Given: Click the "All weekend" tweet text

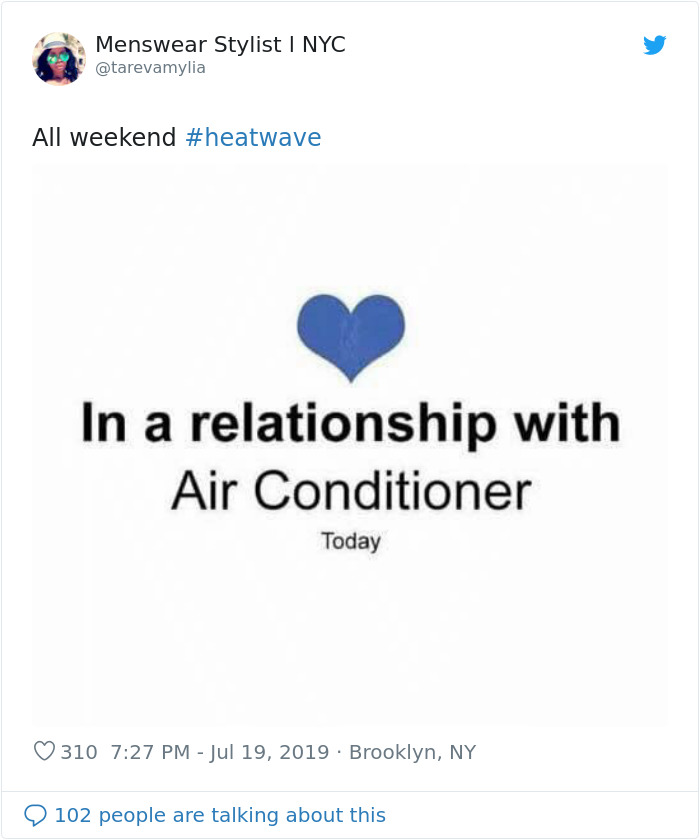Looking at the screenshot, I should pyautogui.click(x=104, y=138).
